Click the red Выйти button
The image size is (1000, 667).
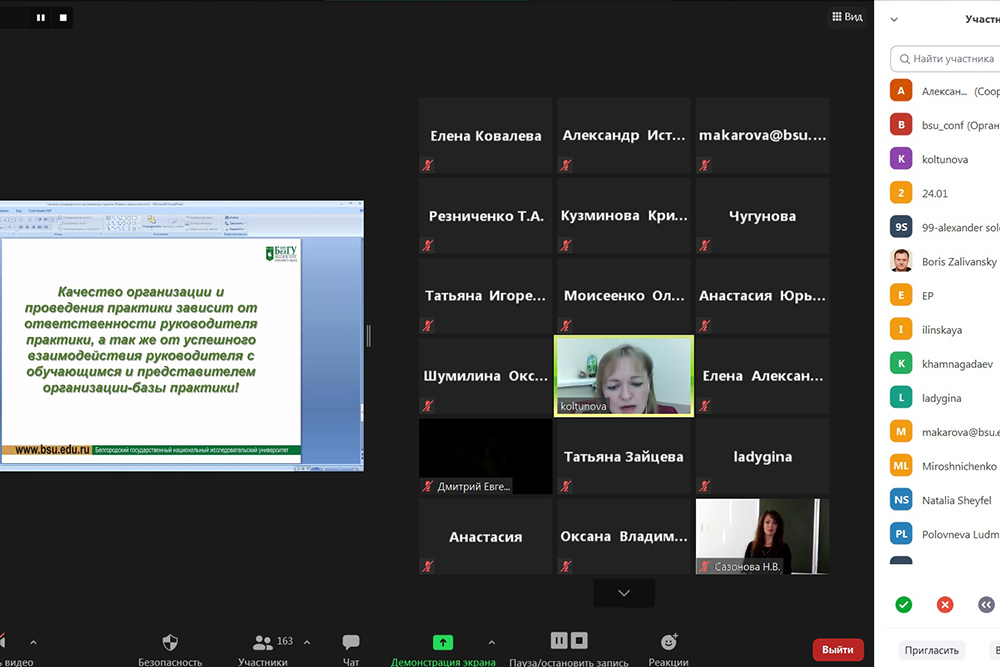[838, 650]
